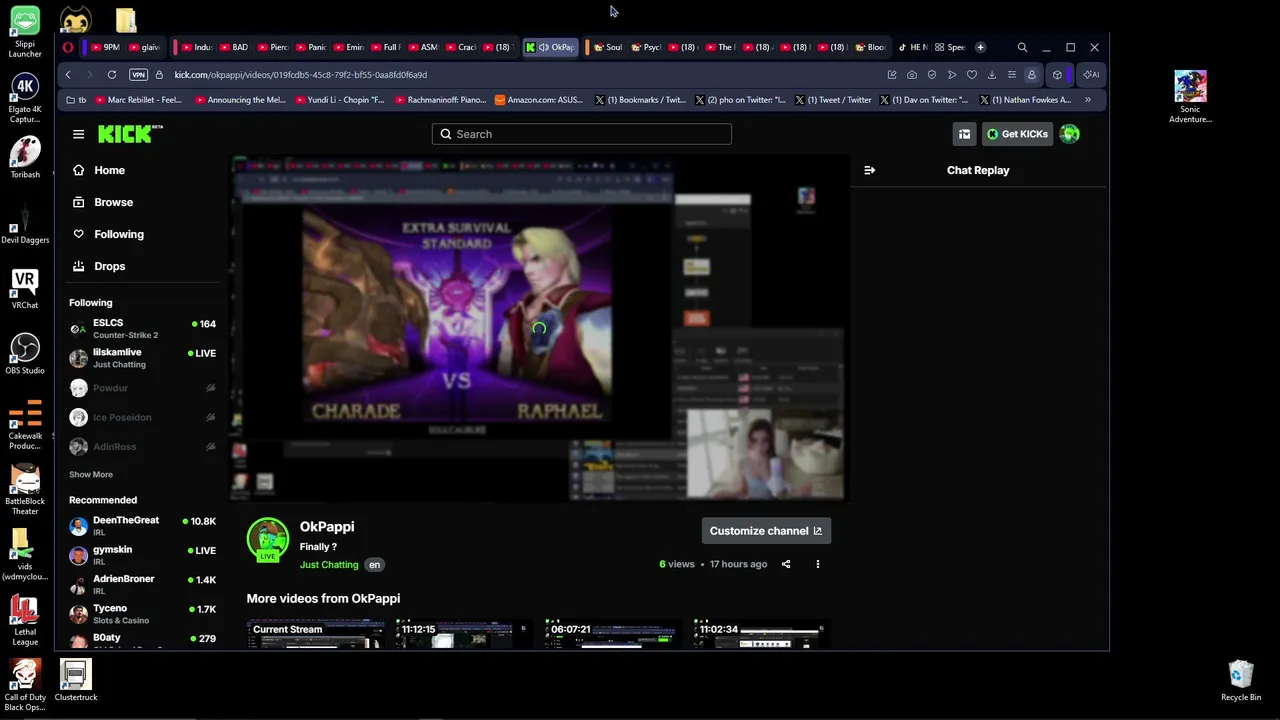This screenshot has height=720, width=1280.
Task: Open a new browser tab with plus
Action: tap(980, 47)
